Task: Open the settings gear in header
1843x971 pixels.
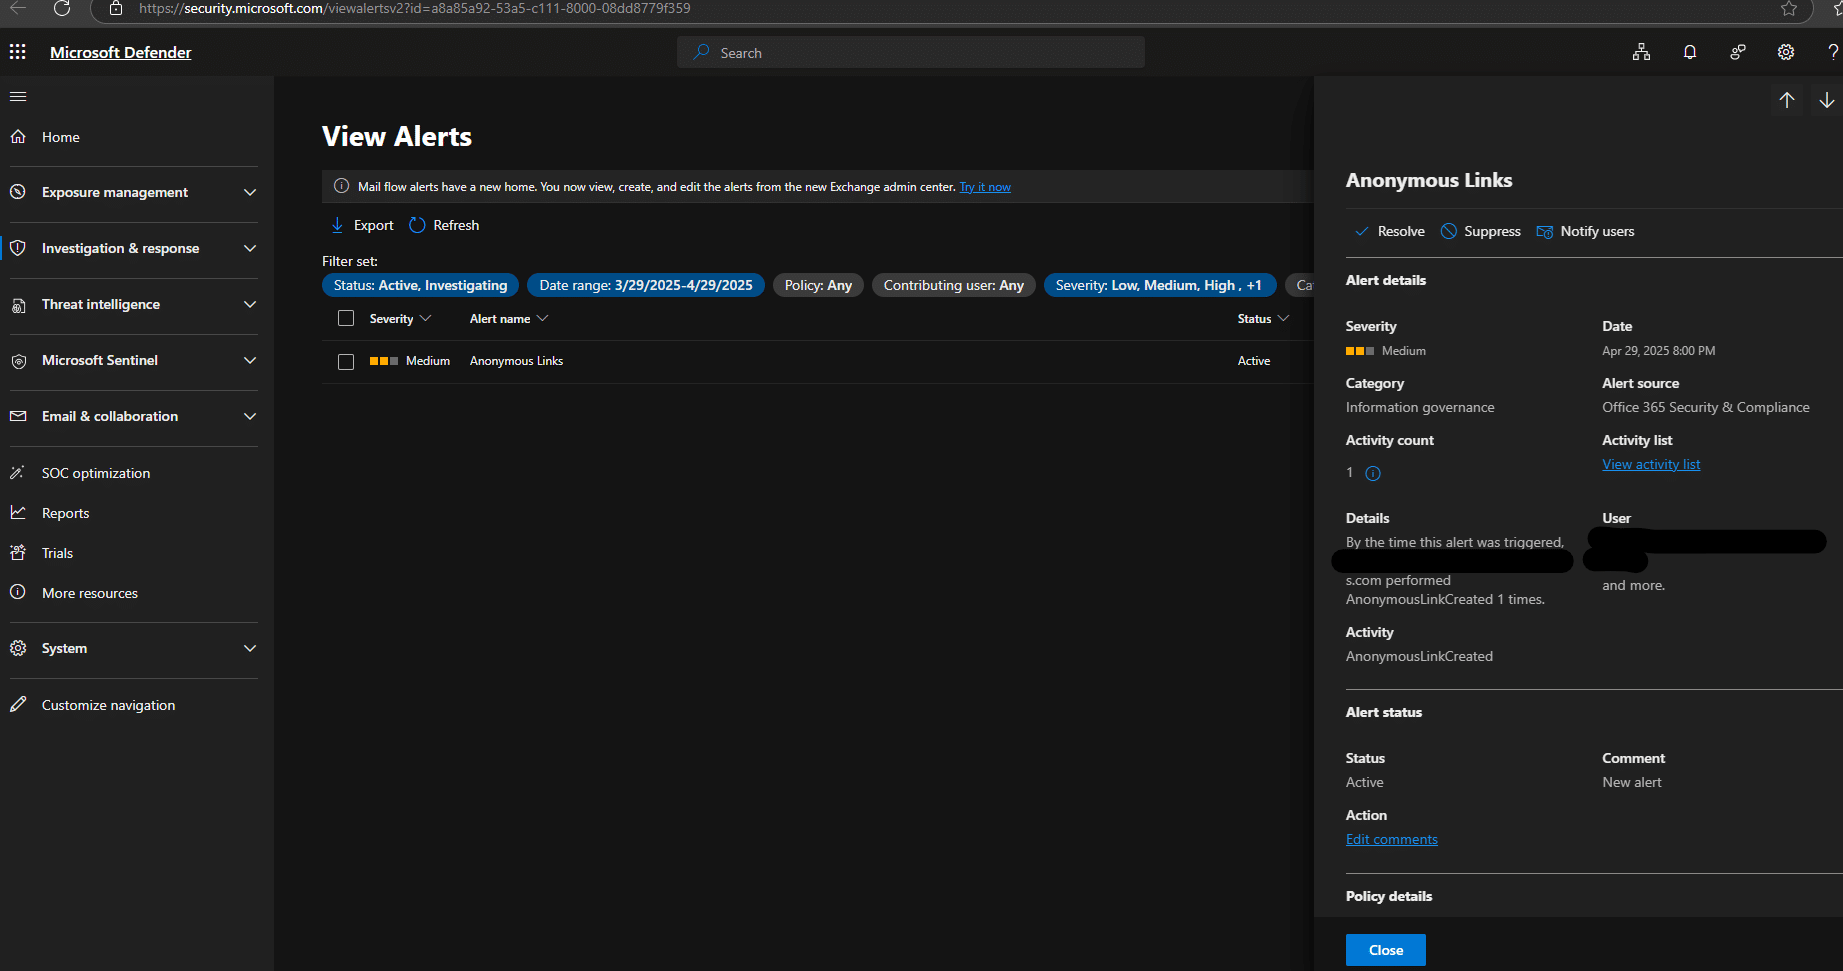Action: (x=1786, y=52)
